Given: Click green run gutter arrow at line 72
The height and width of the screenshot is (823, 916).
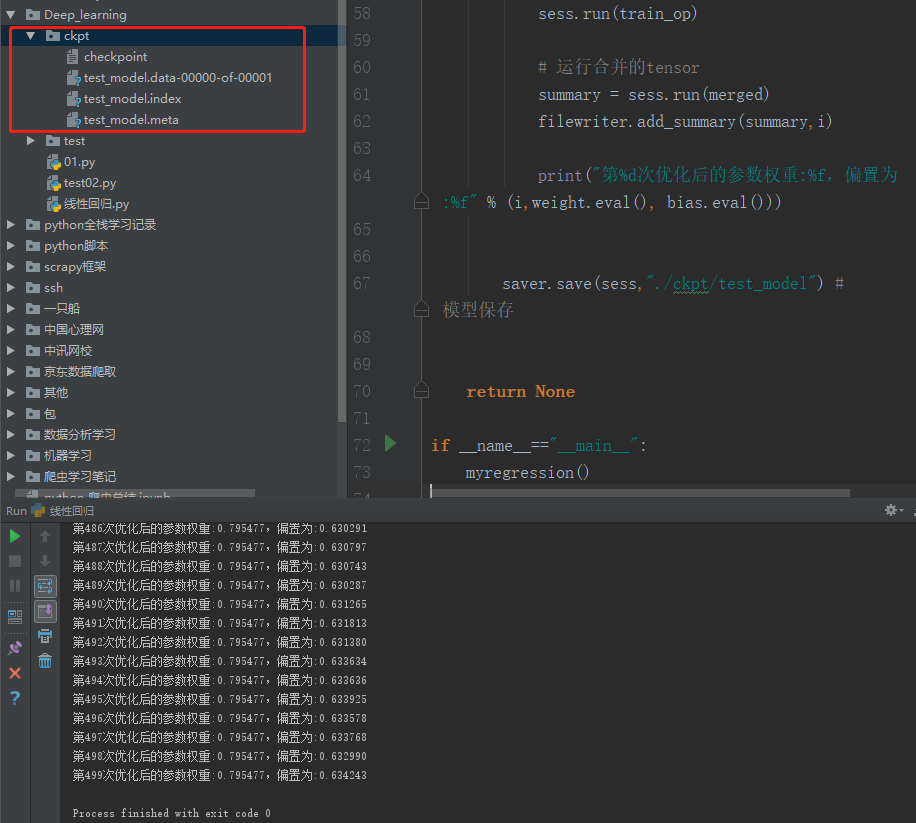Looking at the screenshot, I should tap(391, 443).
